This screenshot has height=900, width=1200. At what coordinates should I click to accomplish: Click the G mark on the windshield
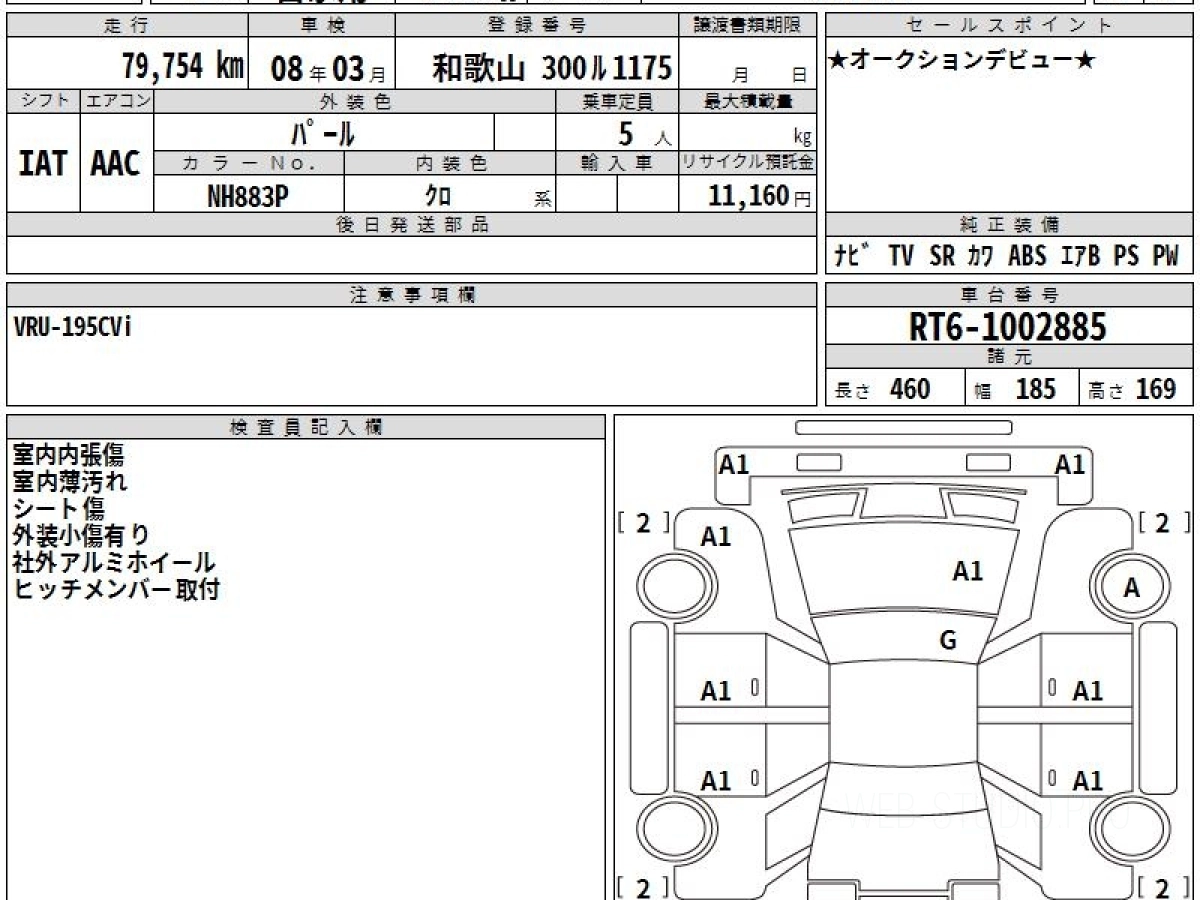[948, 641]
